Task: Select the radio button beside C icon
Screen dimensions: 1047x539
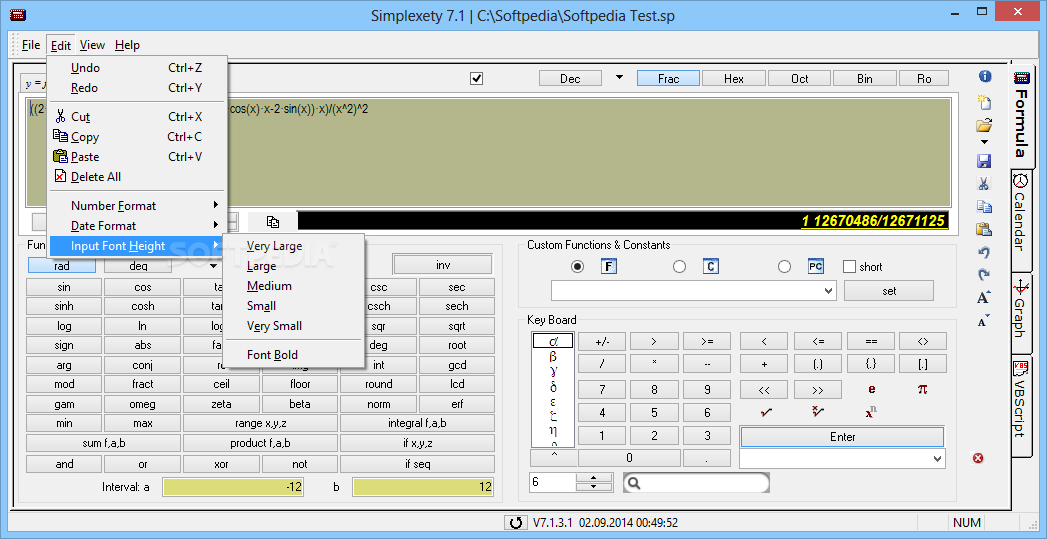Action: [x=680, y=266]
